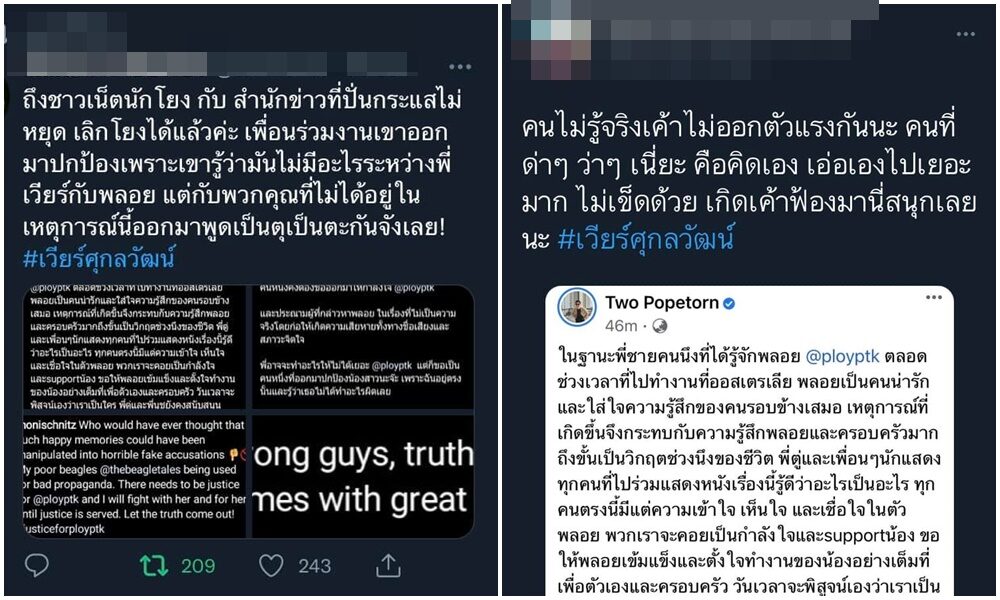The width and height of the screenshot is (1000, 600).
Task: Open the #เวียร์ศุกลวัฒน์ hashtag in right tweet
Action: [645, 240]
